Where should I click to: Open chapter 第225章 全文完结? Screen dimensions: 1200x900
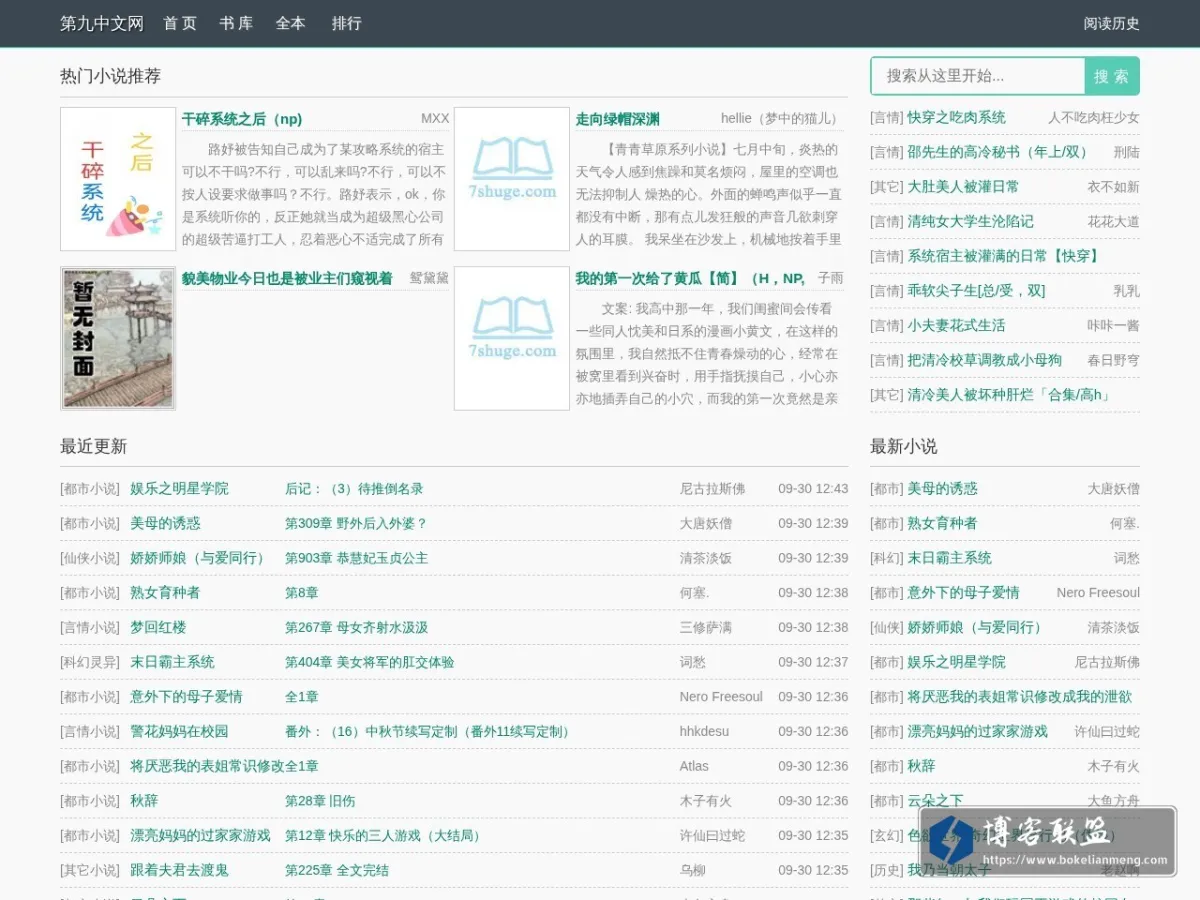(x=337, y=870)
